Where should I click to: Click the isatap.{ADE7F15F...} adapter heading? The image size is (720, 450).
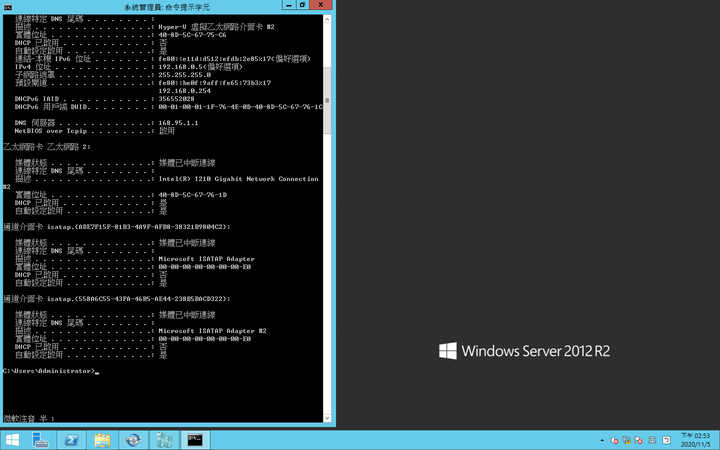[117, 227]
